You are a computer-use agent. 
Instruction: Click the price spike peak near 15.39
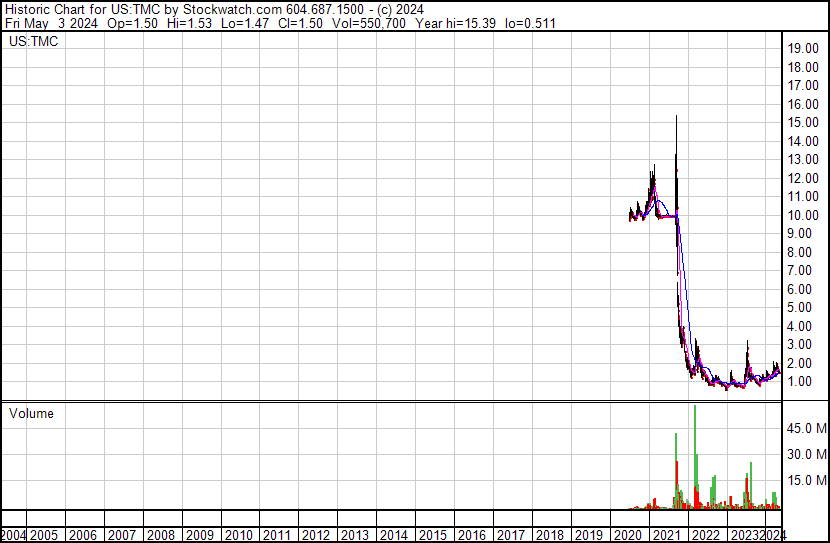click(x=676, y=116)
